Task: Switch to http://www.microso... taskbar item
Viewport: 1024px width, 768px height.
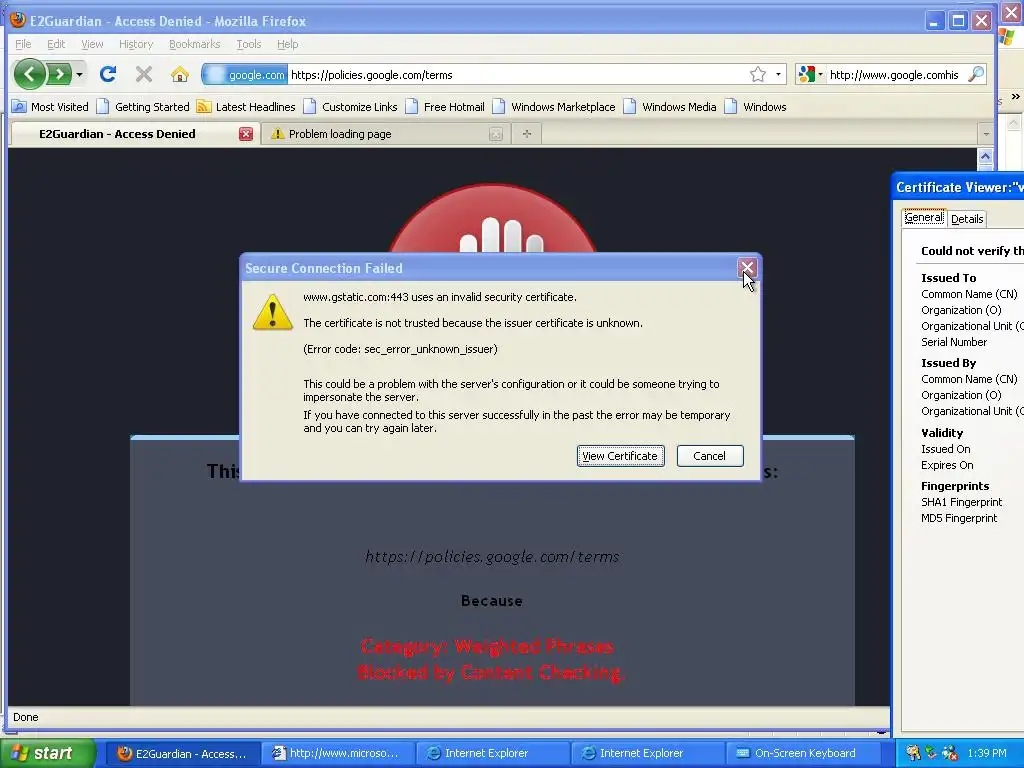Action: coord(336,753)
